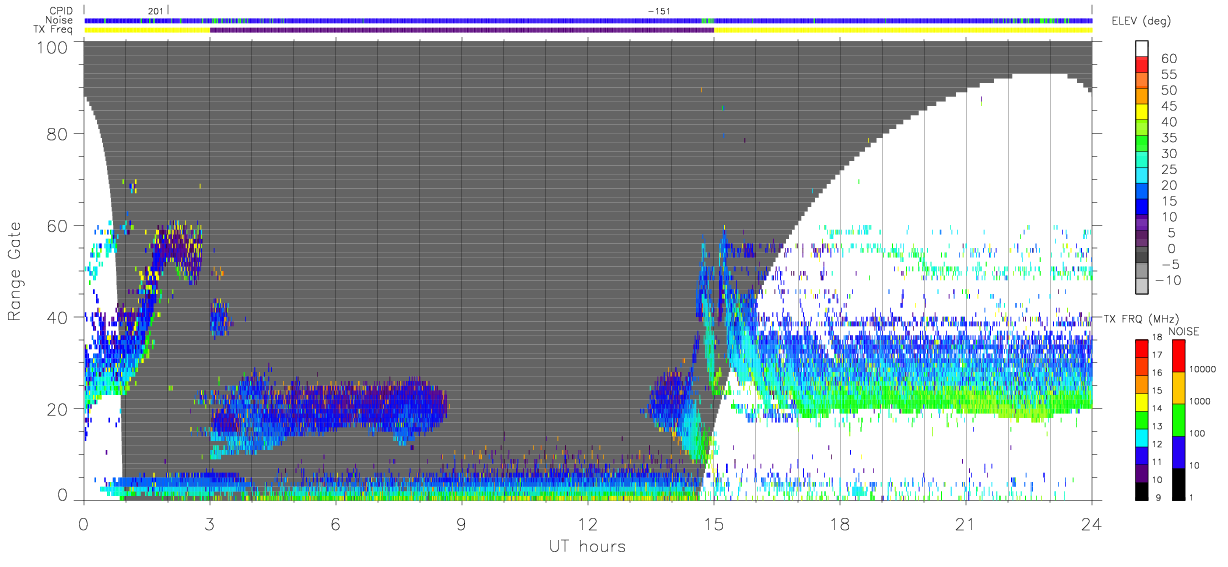Viewport: 1228px width, 567px height.
Task: Click the Range Gate axis tick label 60
Action: [58, 226]
